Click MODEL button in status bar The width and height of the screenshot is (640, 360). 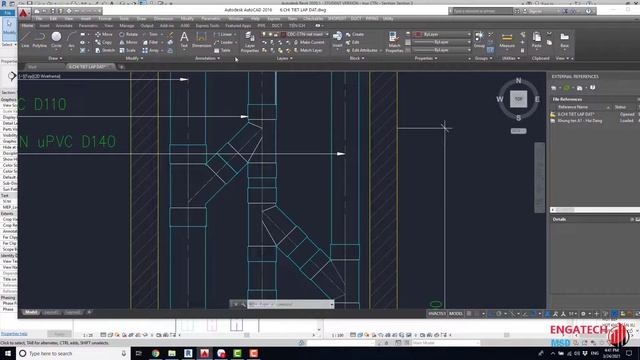pyautogui.click(x=456, y=313)
